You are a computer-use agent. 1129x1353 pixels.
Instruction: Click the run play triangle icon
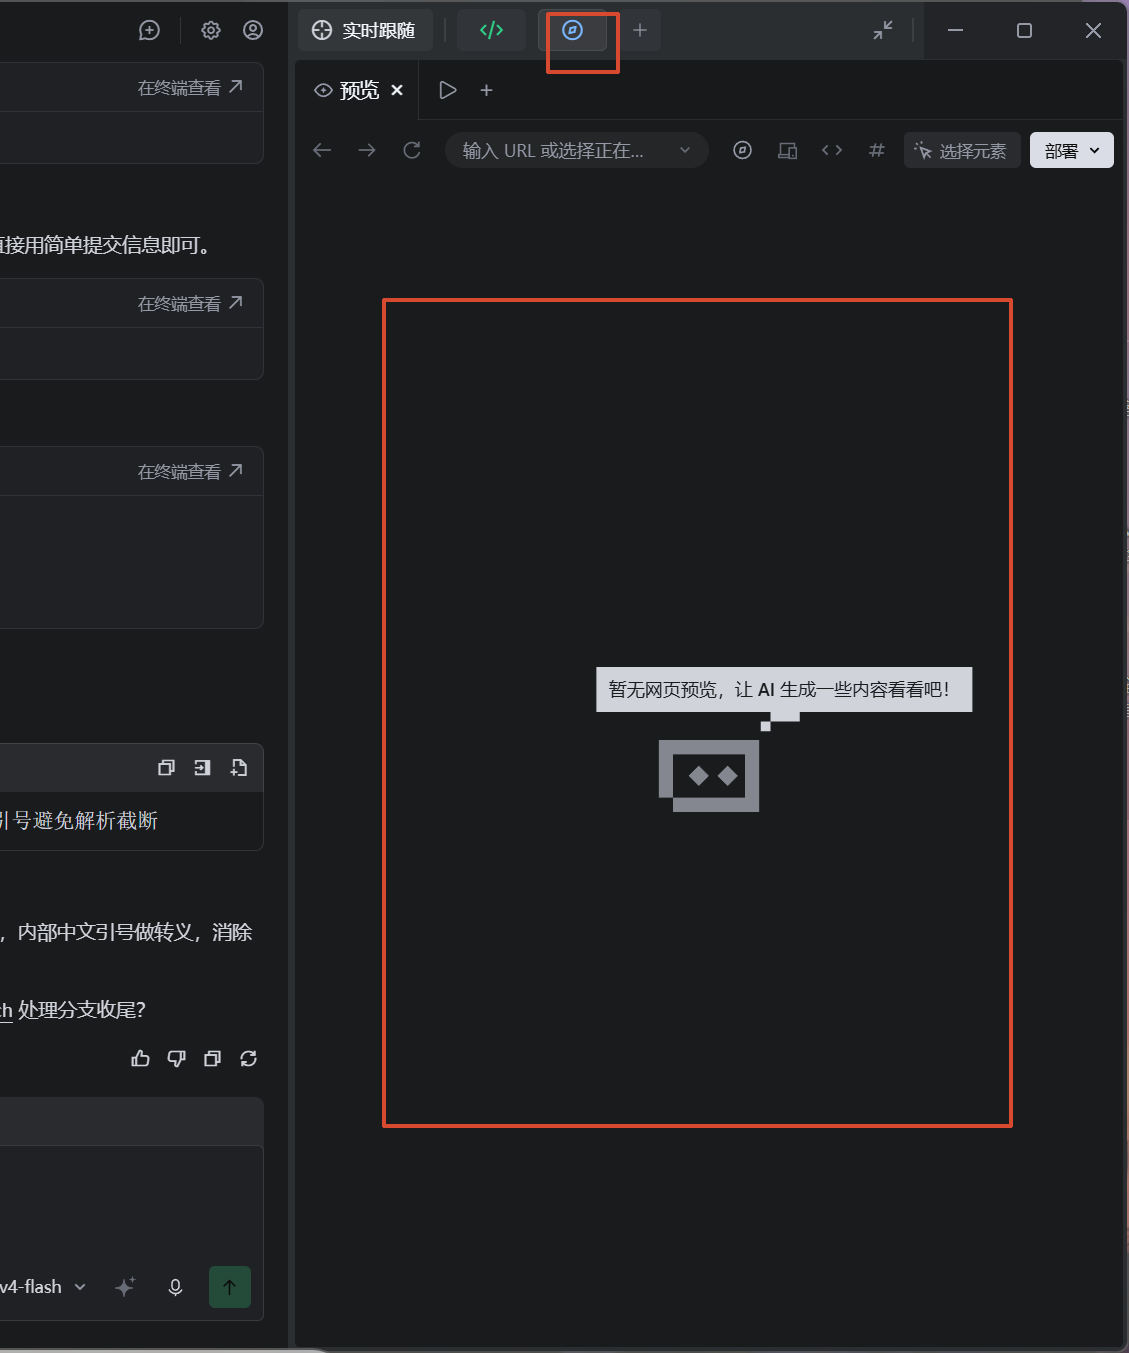tap(448, 90)
